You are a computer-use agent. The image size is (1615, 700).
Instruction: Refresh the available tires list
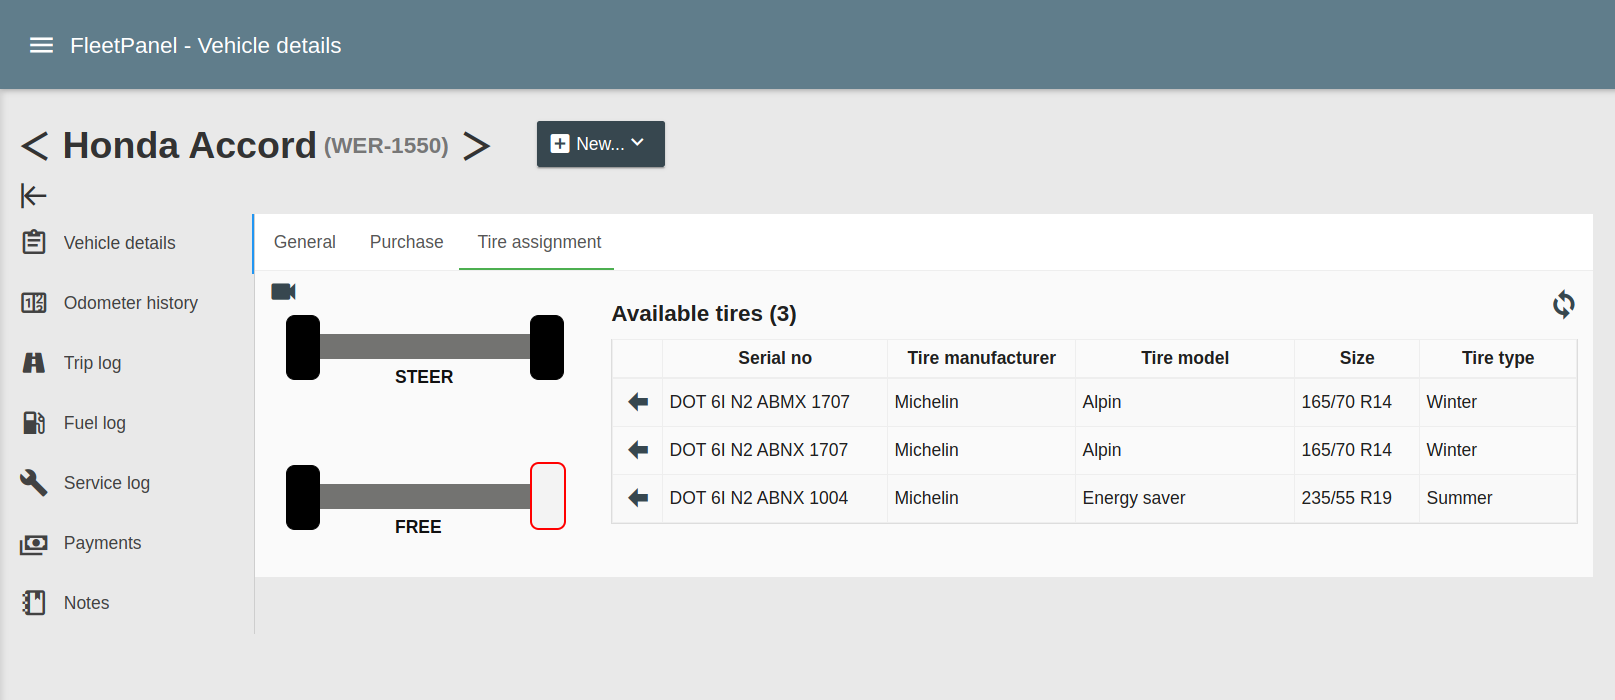1563,304
